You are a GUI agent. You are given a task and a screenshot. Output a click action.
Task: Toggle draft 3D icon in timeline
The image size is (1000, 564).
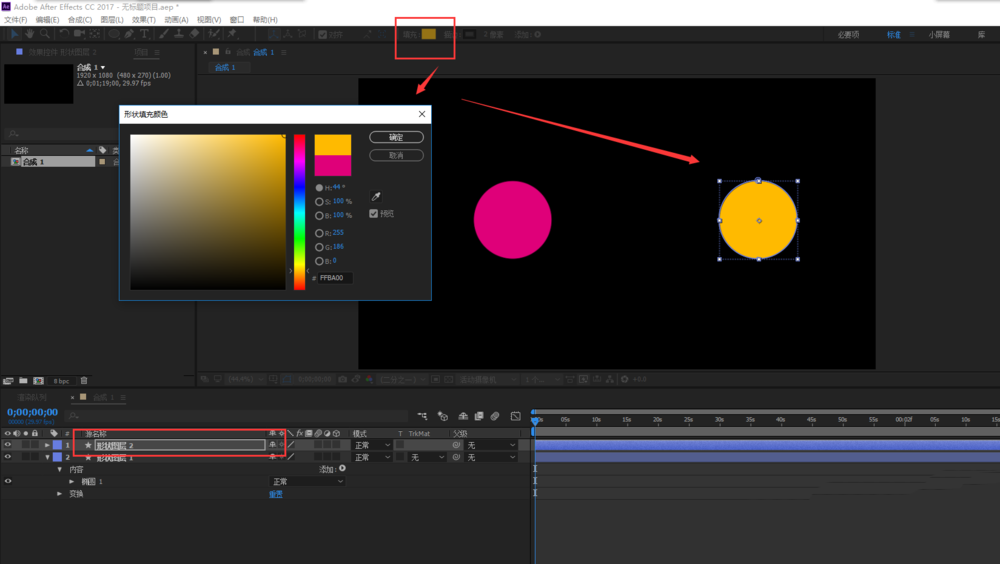coord(443,416)
